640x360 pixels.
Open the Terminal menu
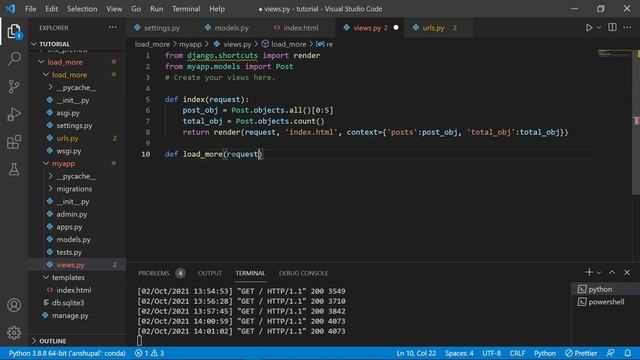click(186, 9)
